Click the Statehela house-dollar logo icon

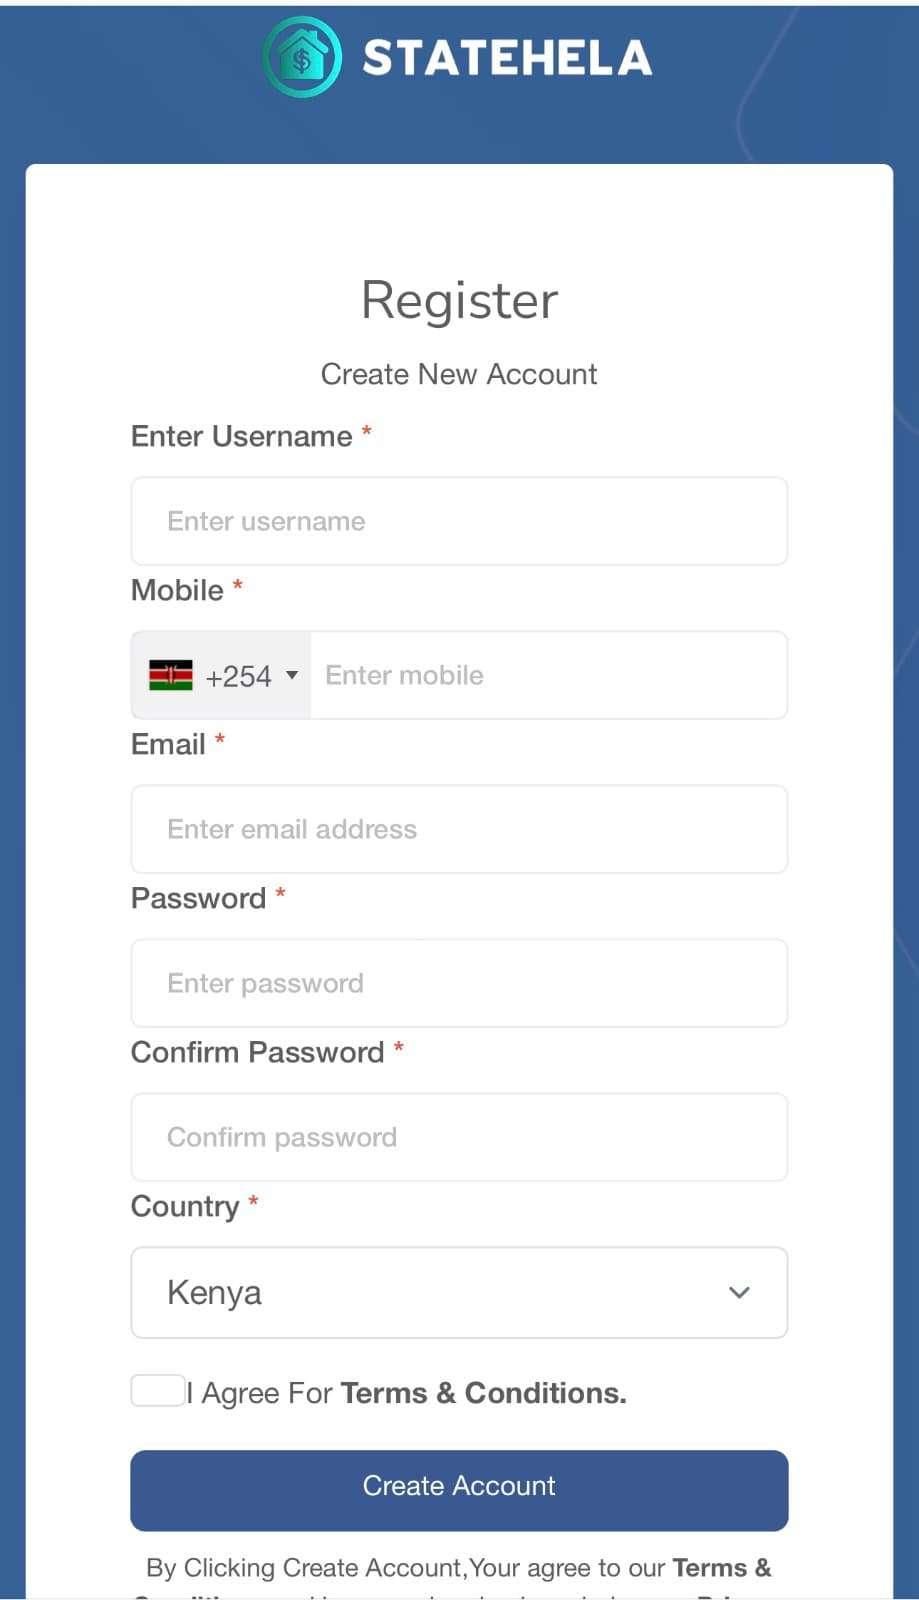pyautogui.click(x=302, y=58)
